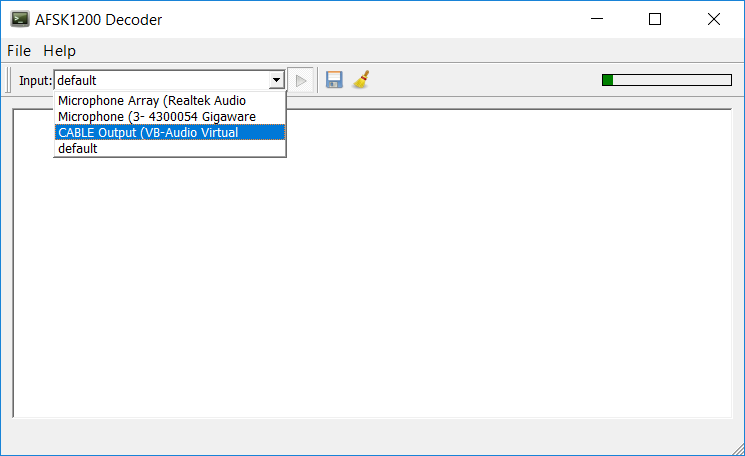Close the AFSK1200 Decoder window

coord(714,19)
